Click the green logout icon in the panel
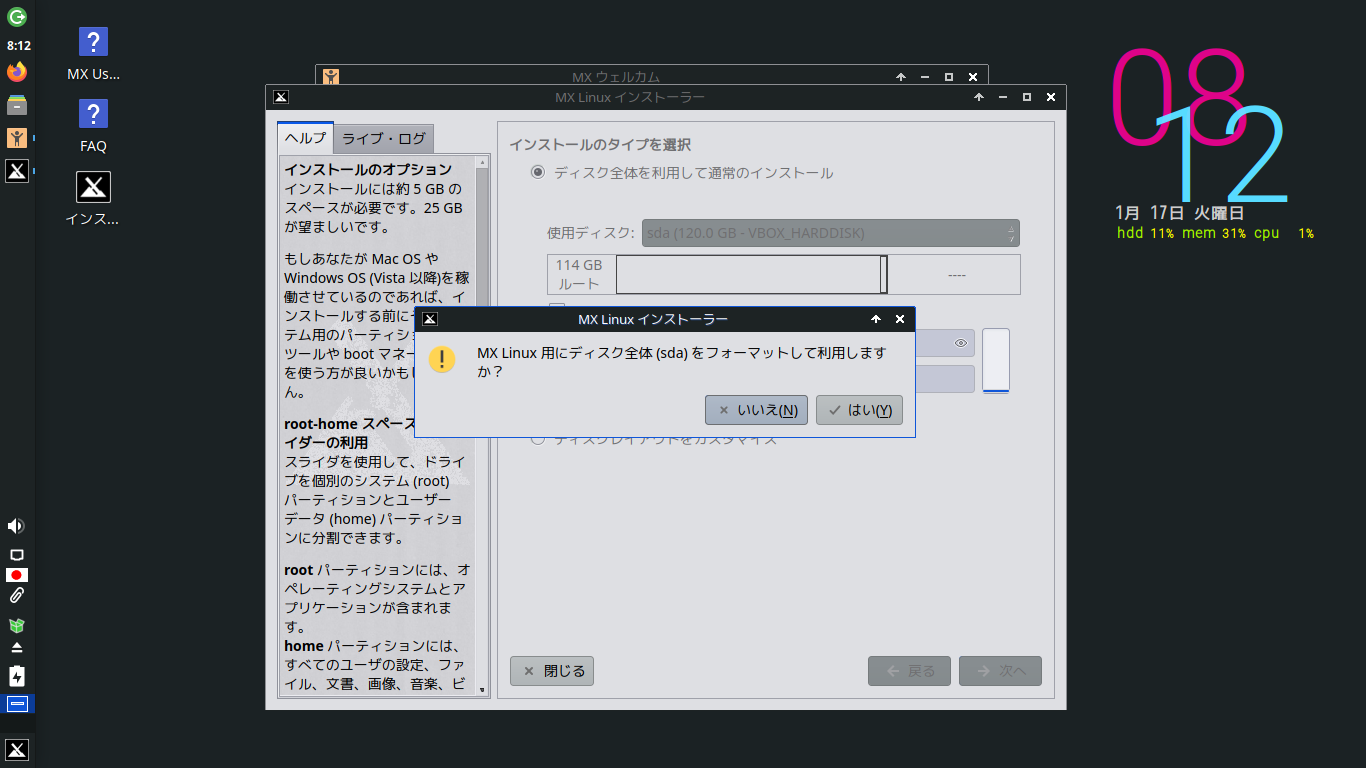Viewport: 1366px width, 768px height. coord(17,16)
